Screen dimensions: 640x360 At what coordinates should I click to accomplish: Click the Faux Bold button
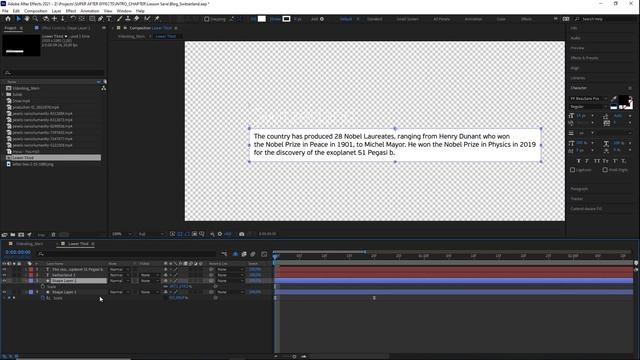click(578, 161)
